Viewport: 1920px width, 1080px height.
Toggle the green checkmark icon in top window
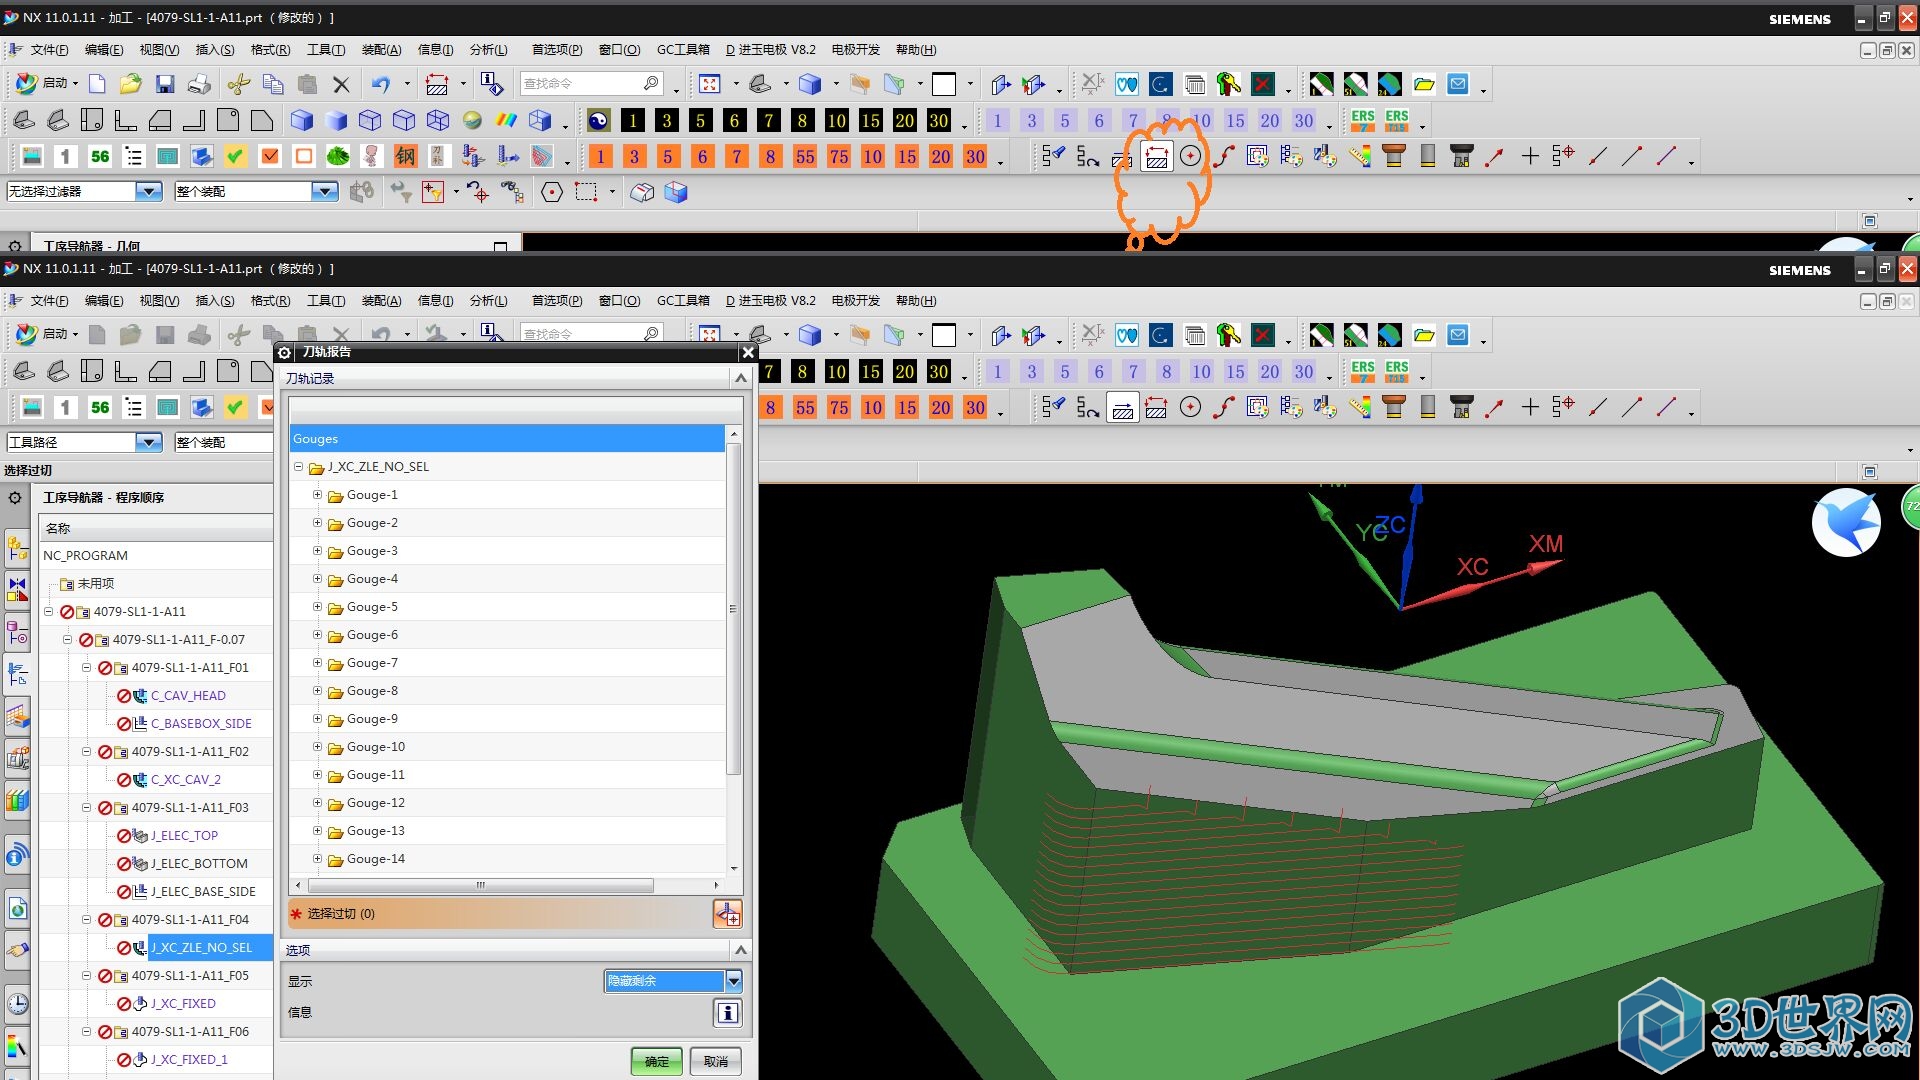[x=235, y=156]
